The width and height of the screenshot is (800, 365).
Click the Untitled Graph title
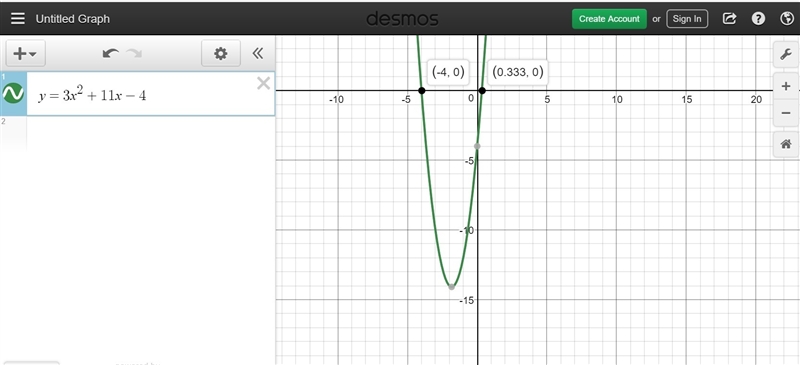point(72,19)
